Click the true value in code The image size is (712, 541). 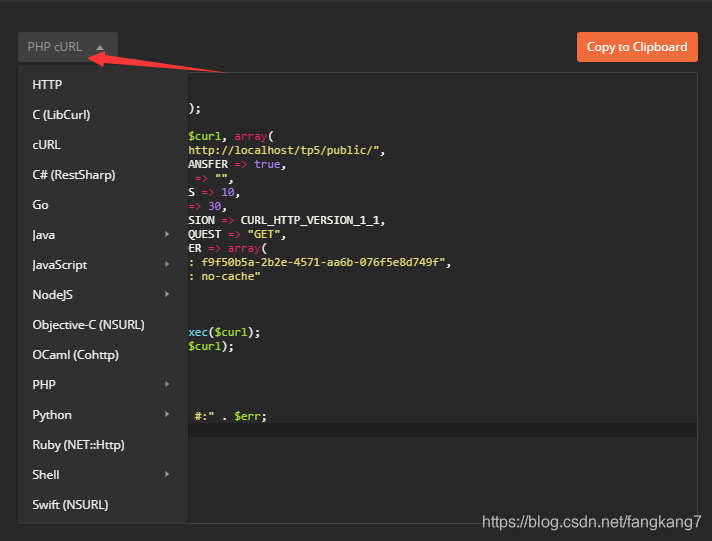point(267,164)
